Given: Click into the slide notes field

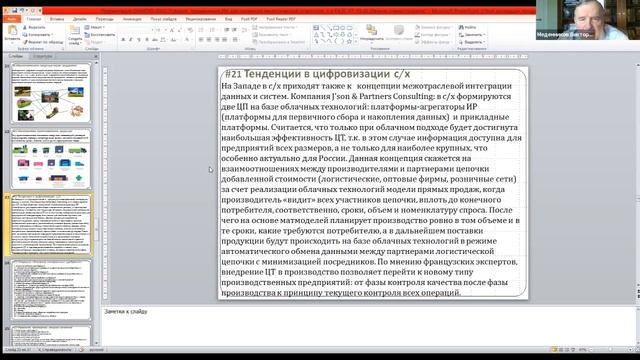Looking at the screenshot, I should pos(369,326).
